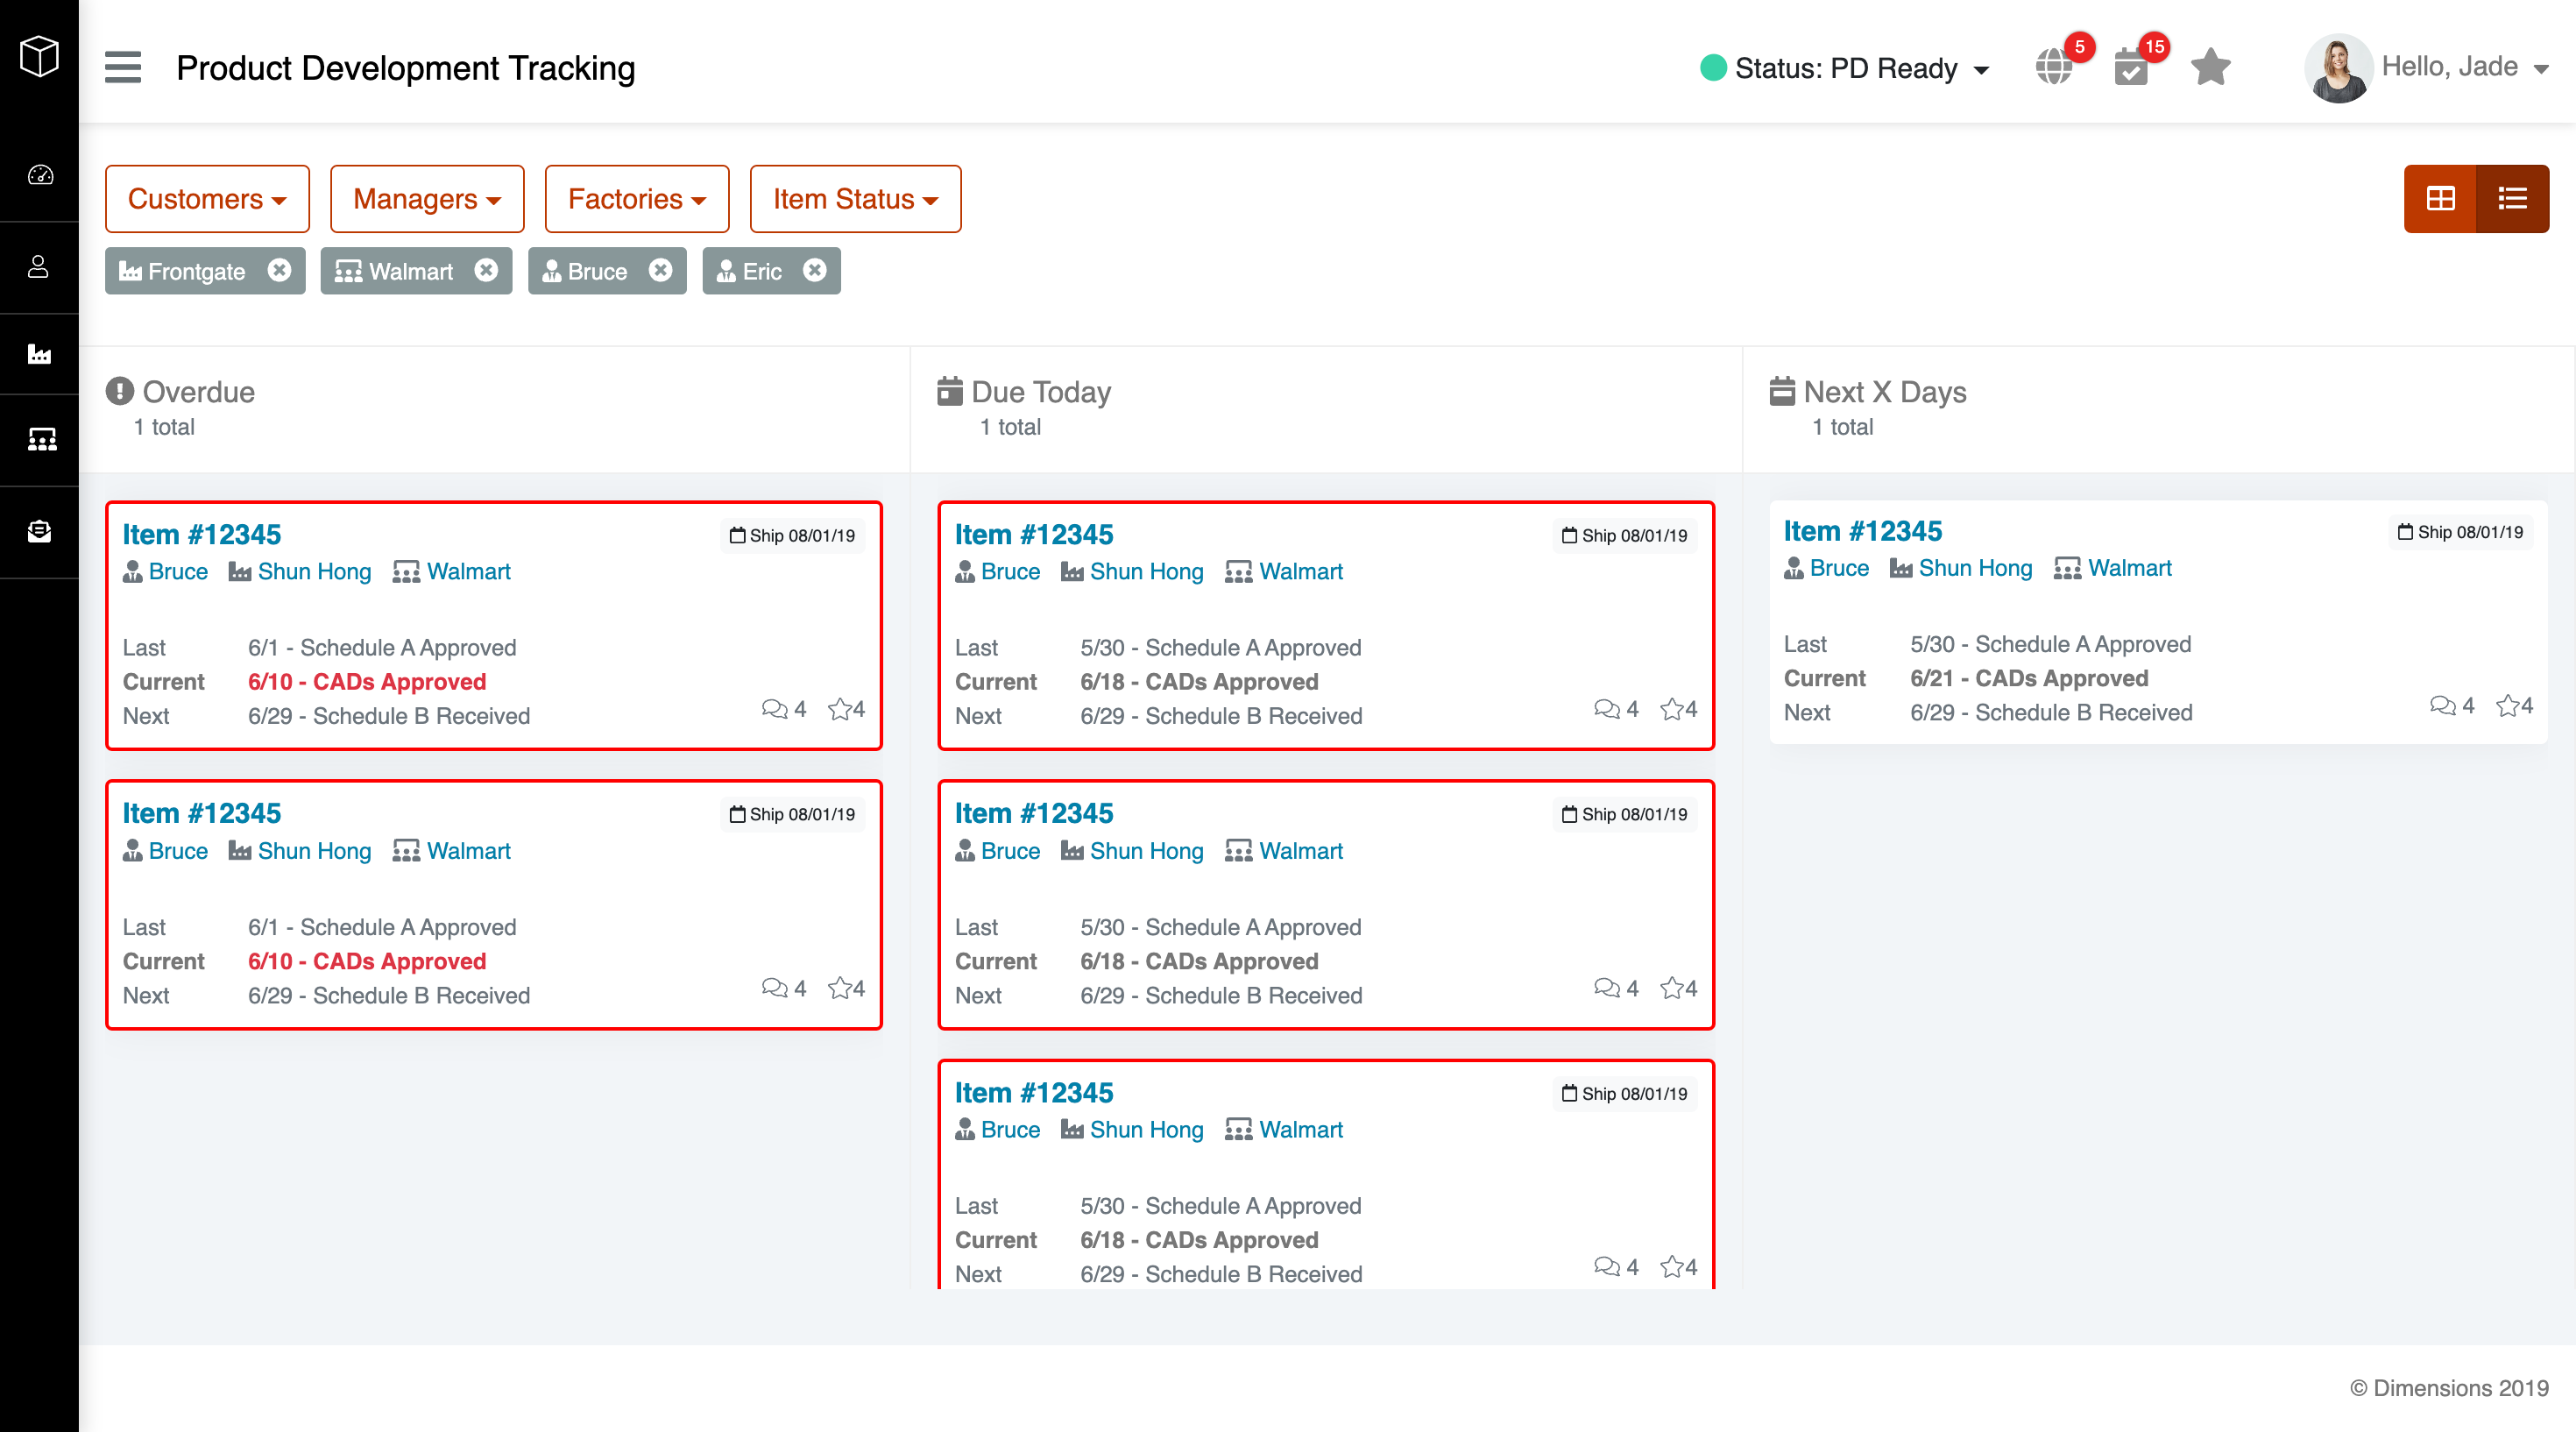Open the hamburger menu in the header

(x=123, y=68)
